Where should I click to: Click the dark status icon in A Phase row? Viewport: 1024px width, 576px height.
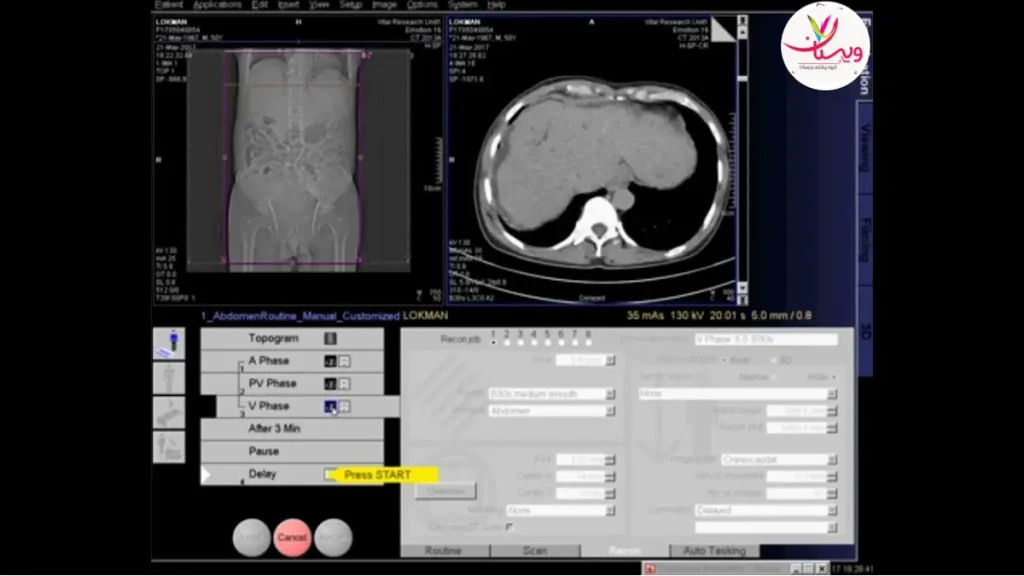click(x=329, y=361)
